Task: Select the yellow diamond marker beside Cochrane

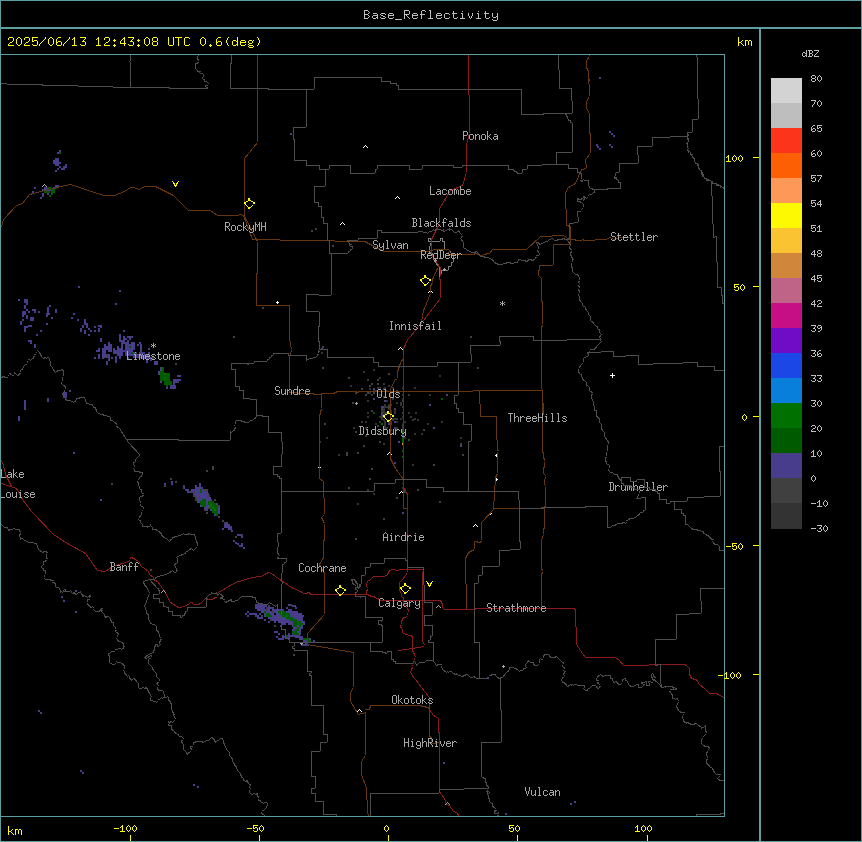Action: 340,590
